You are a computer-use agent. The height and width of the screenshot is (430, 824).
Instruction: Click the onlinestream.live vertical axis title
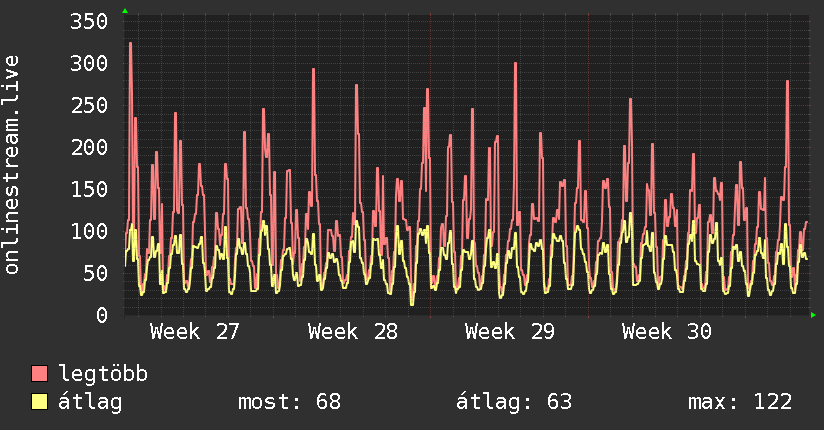coord(12,165)
